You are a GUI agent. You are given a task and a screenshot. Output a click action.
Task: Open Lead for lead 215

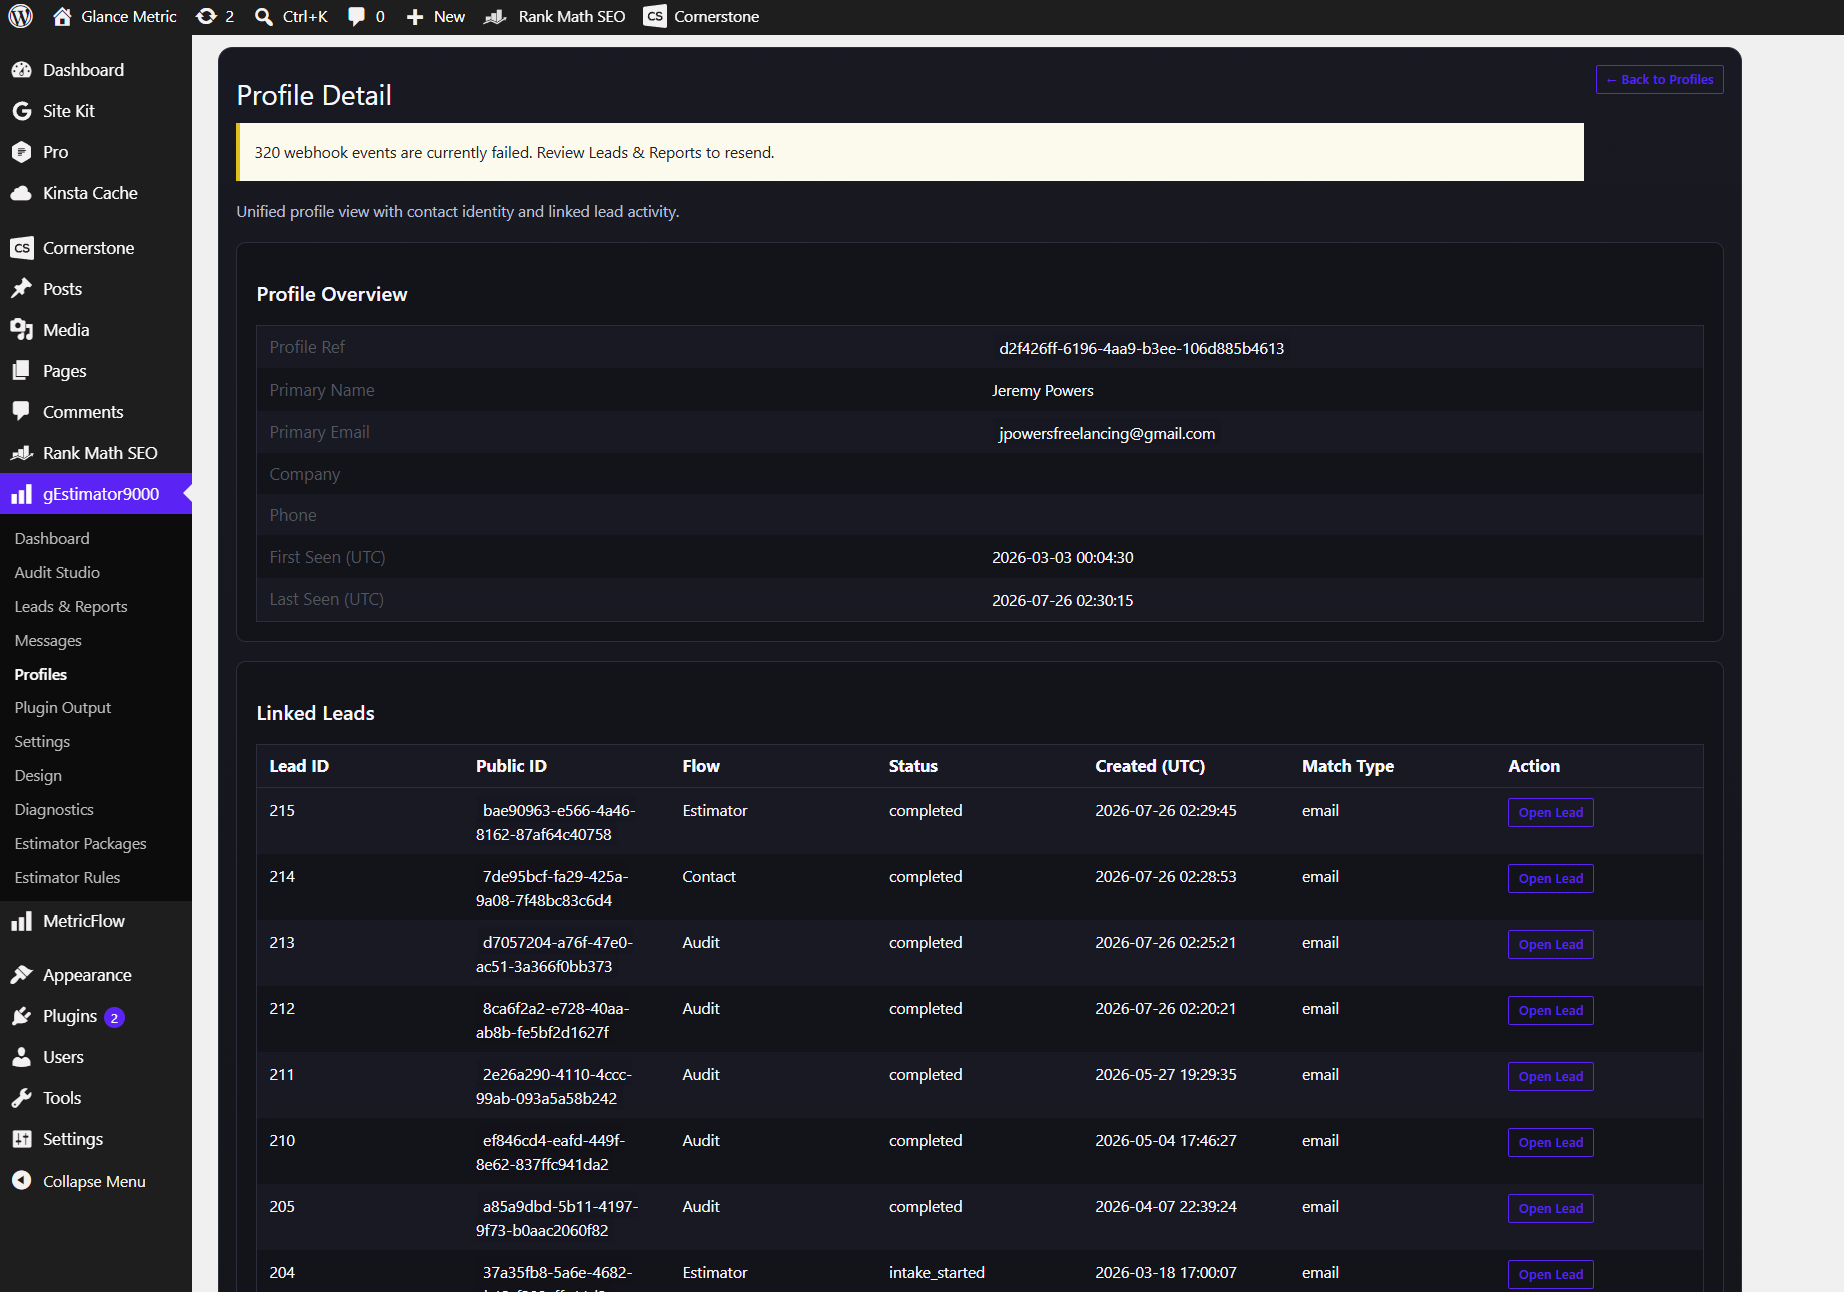(1550, 813)
